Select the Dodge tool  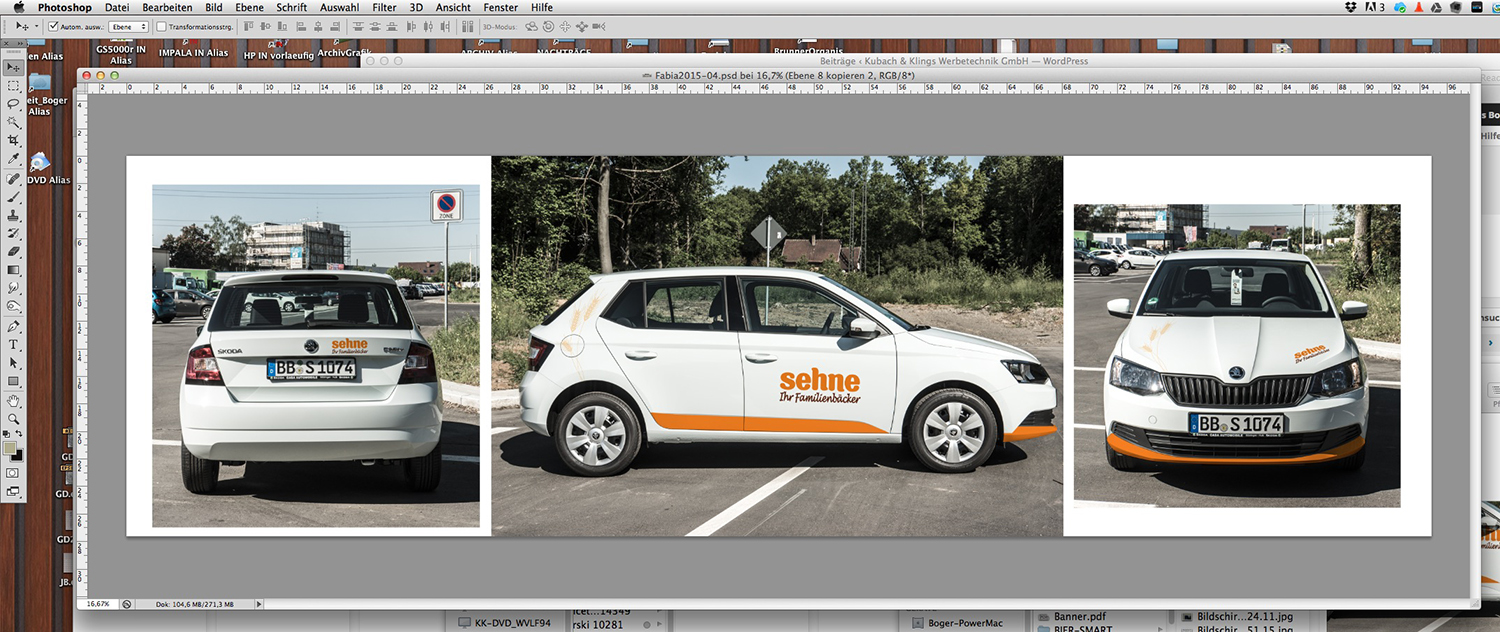click(13, 306)
